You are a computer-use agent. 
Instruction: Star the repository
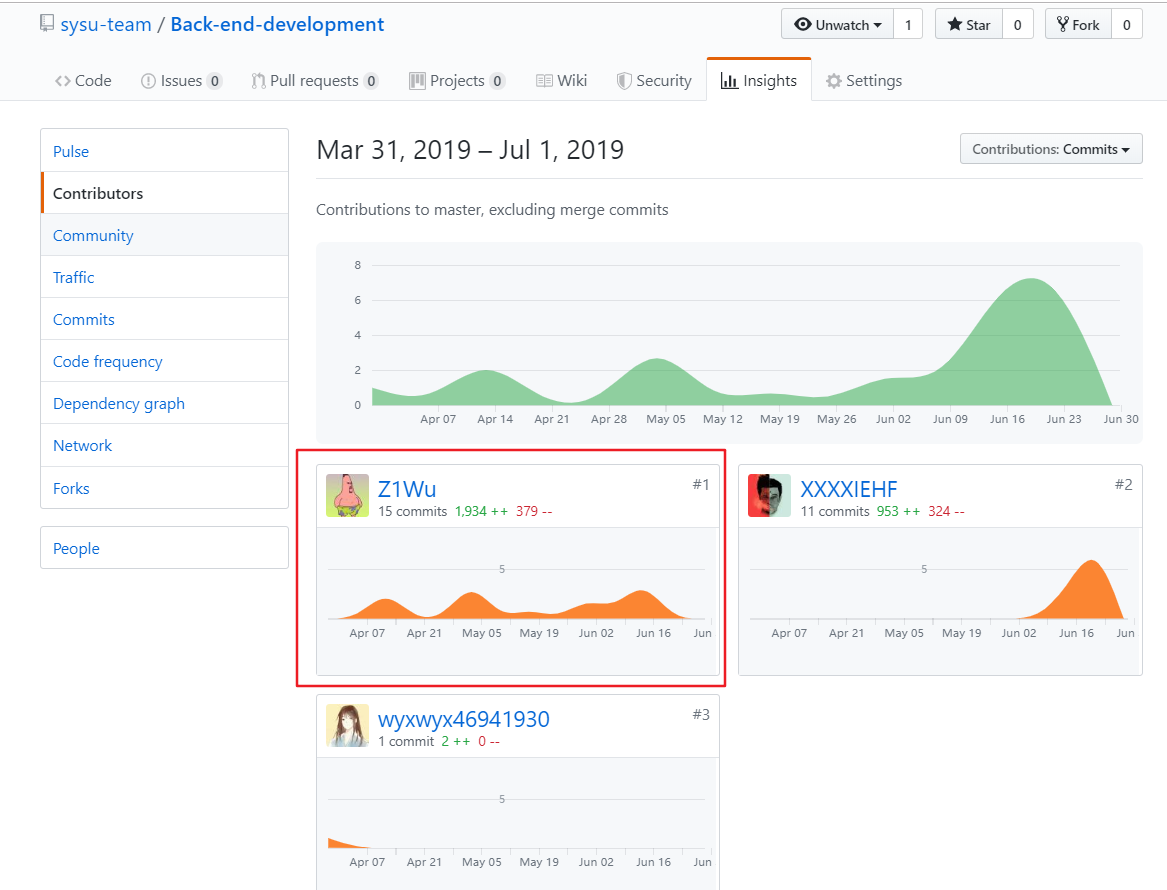click(x=968, y=25)
